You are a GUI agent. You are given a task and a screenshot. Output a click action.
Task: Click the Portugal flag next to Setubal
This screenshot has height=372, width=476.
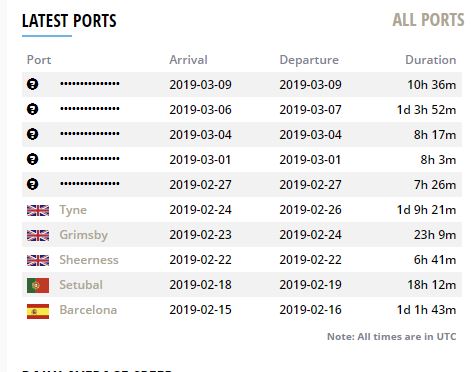(38, 285)
